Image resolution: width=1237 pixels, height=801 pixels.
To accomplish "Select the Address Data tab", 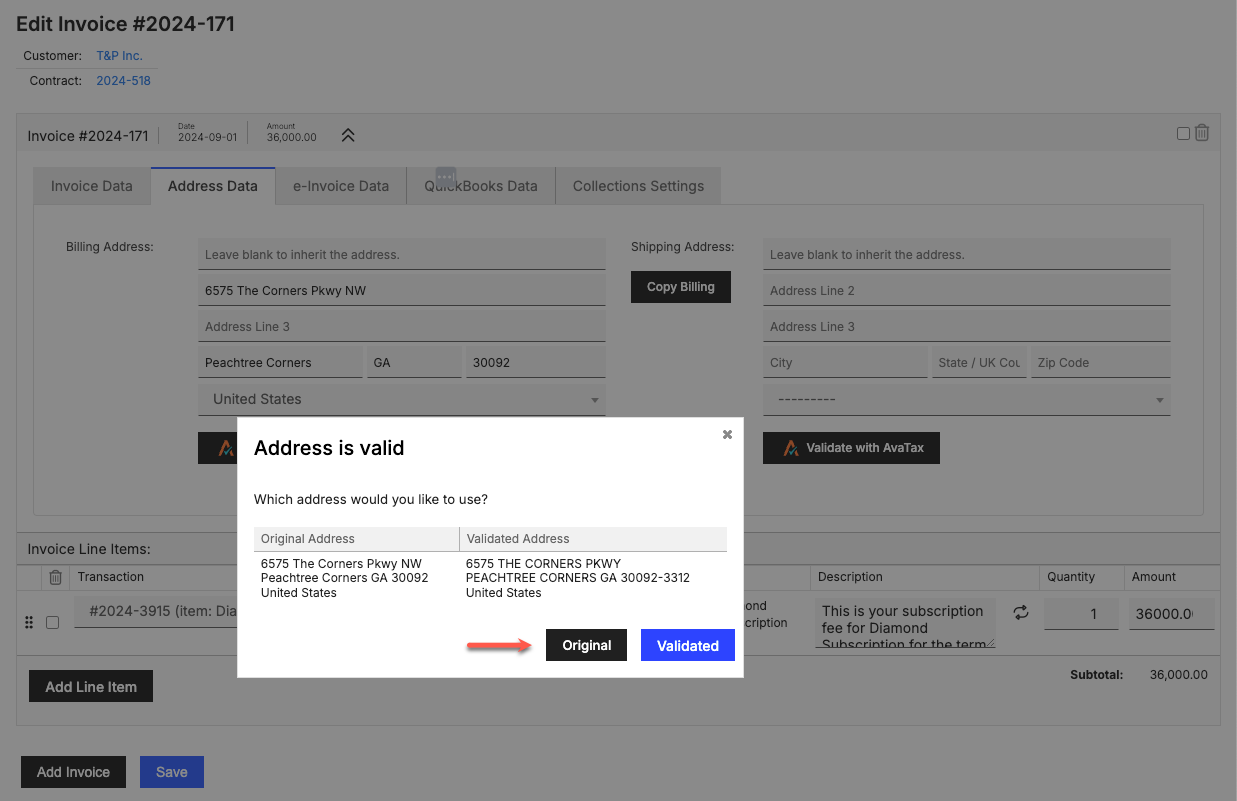I will (x=213, y=186).
